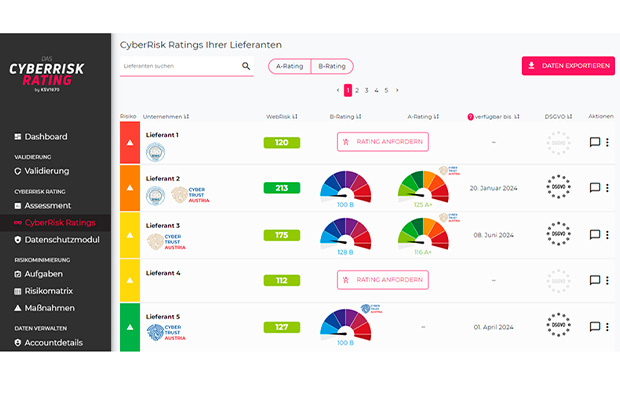Viewport: 620px width, 402px height.
Task: Click Rating Anfordern for Lieferant 1
Action: pos(382,142)
